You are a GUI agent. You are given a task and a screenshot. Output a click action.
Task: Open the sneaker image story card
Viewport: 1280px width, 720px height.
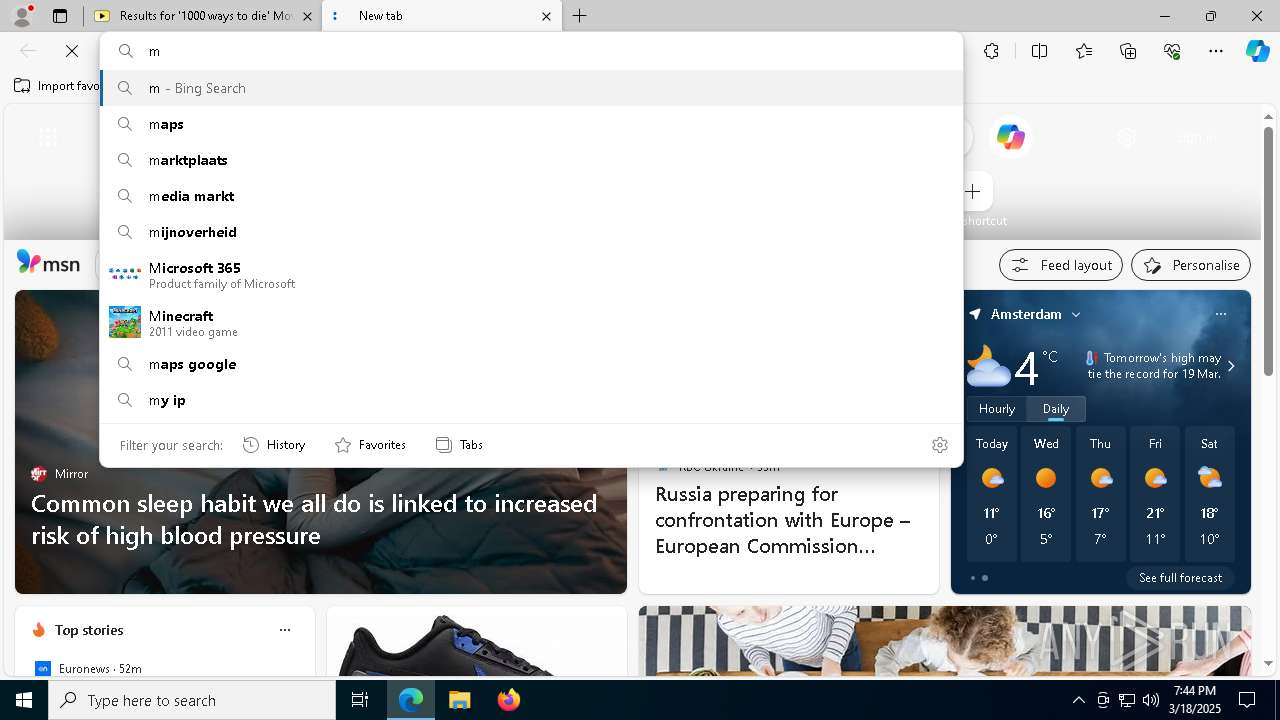477,641
